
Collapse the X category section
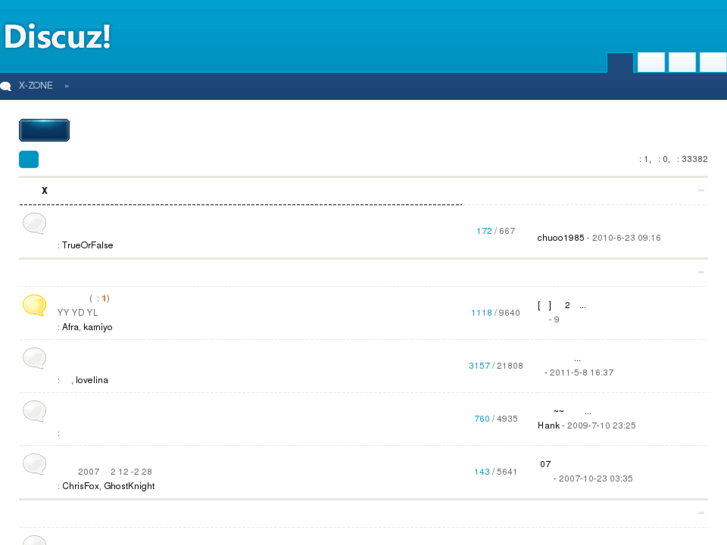tap(701, 191)
